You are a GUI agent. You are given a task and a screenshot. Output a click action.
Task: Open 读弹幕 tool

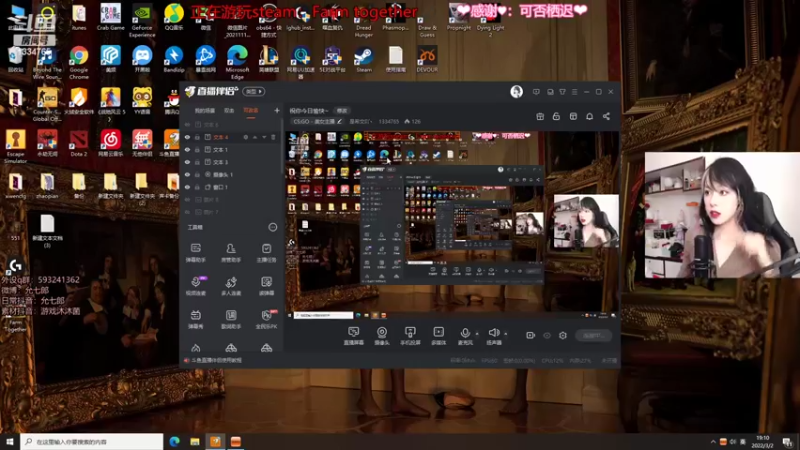[x=266, y=286]
